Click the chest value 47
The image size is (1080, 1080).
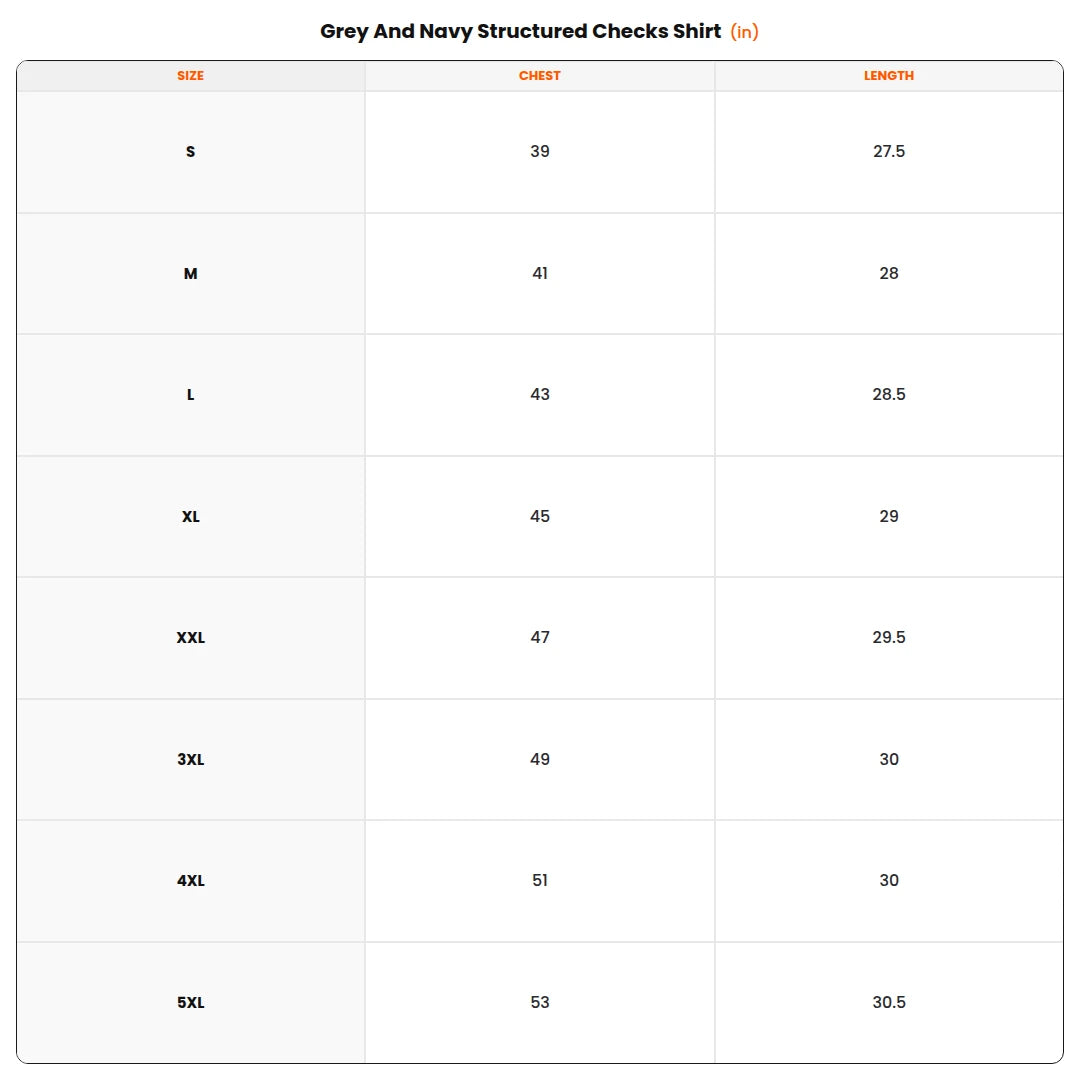tap(539, 638)
